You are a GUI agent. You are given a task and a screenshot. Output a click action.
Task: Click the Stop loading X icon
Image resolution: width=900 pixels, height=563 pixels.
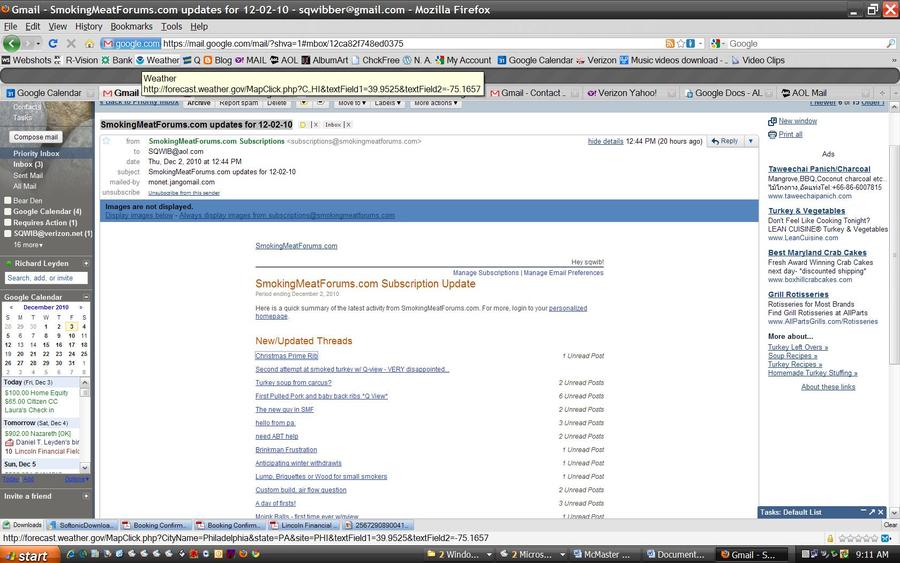pyautogui.click(x=70, y=44)
